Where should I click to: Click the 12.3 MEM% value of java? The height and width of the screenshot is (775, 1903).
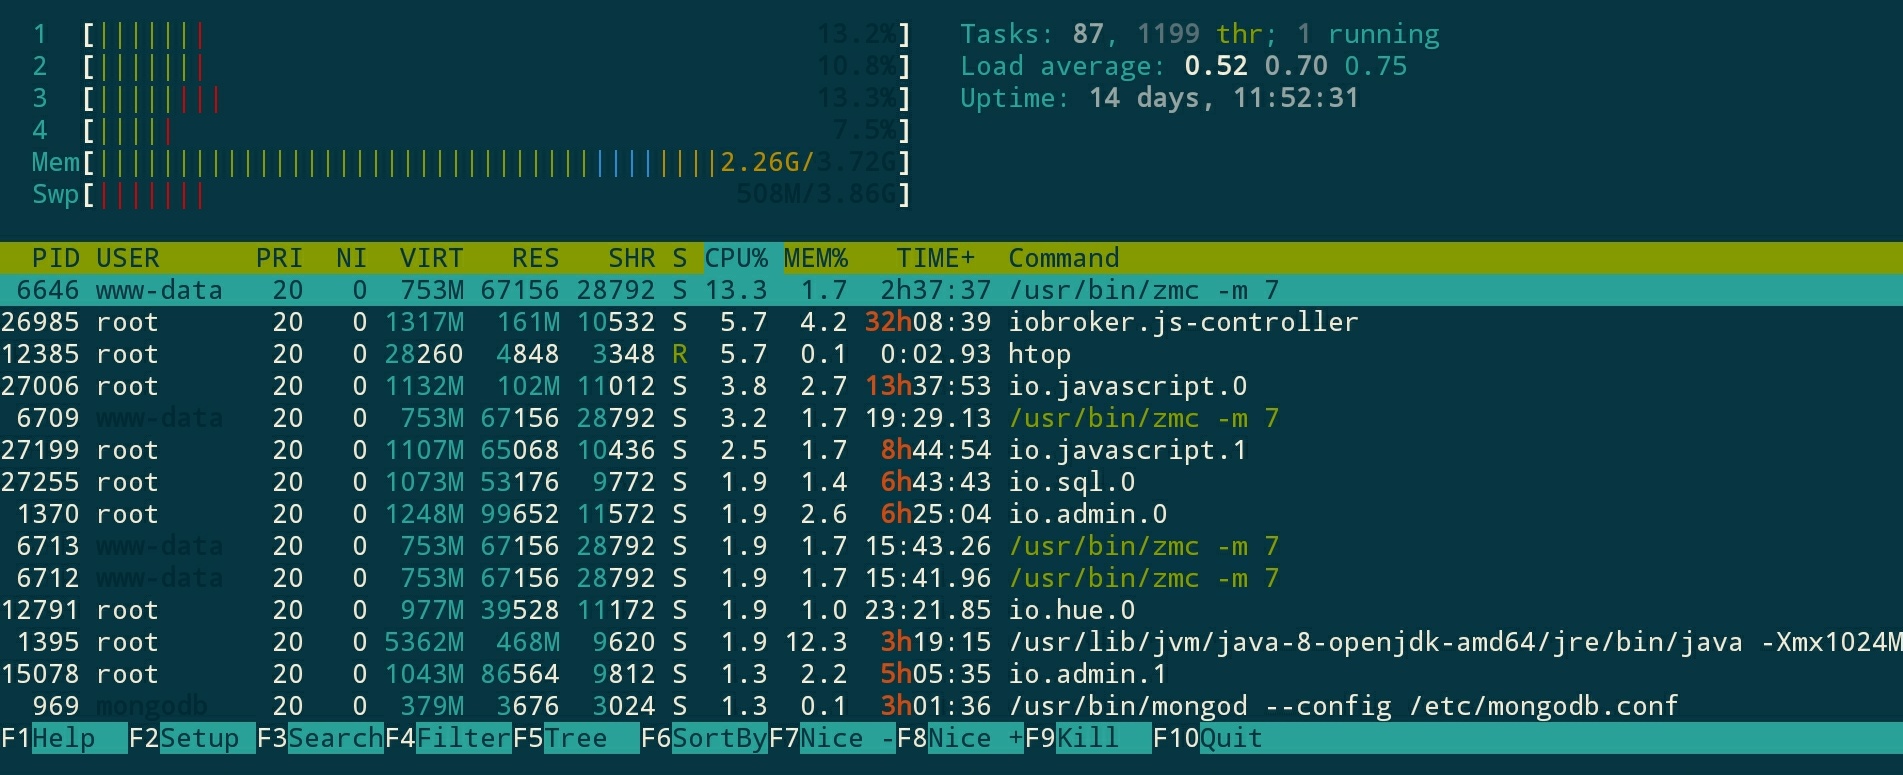[x=815, y=642]
